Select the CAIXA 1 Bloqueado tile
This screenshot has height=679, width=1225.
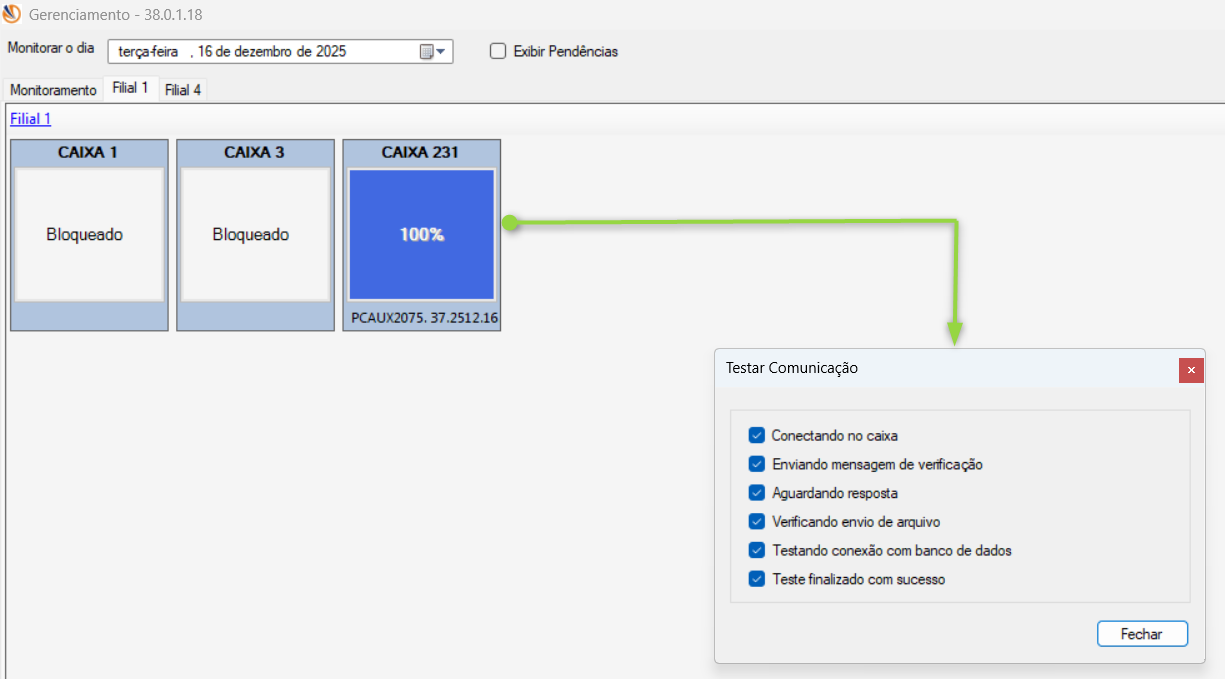[x=89, y=235]
